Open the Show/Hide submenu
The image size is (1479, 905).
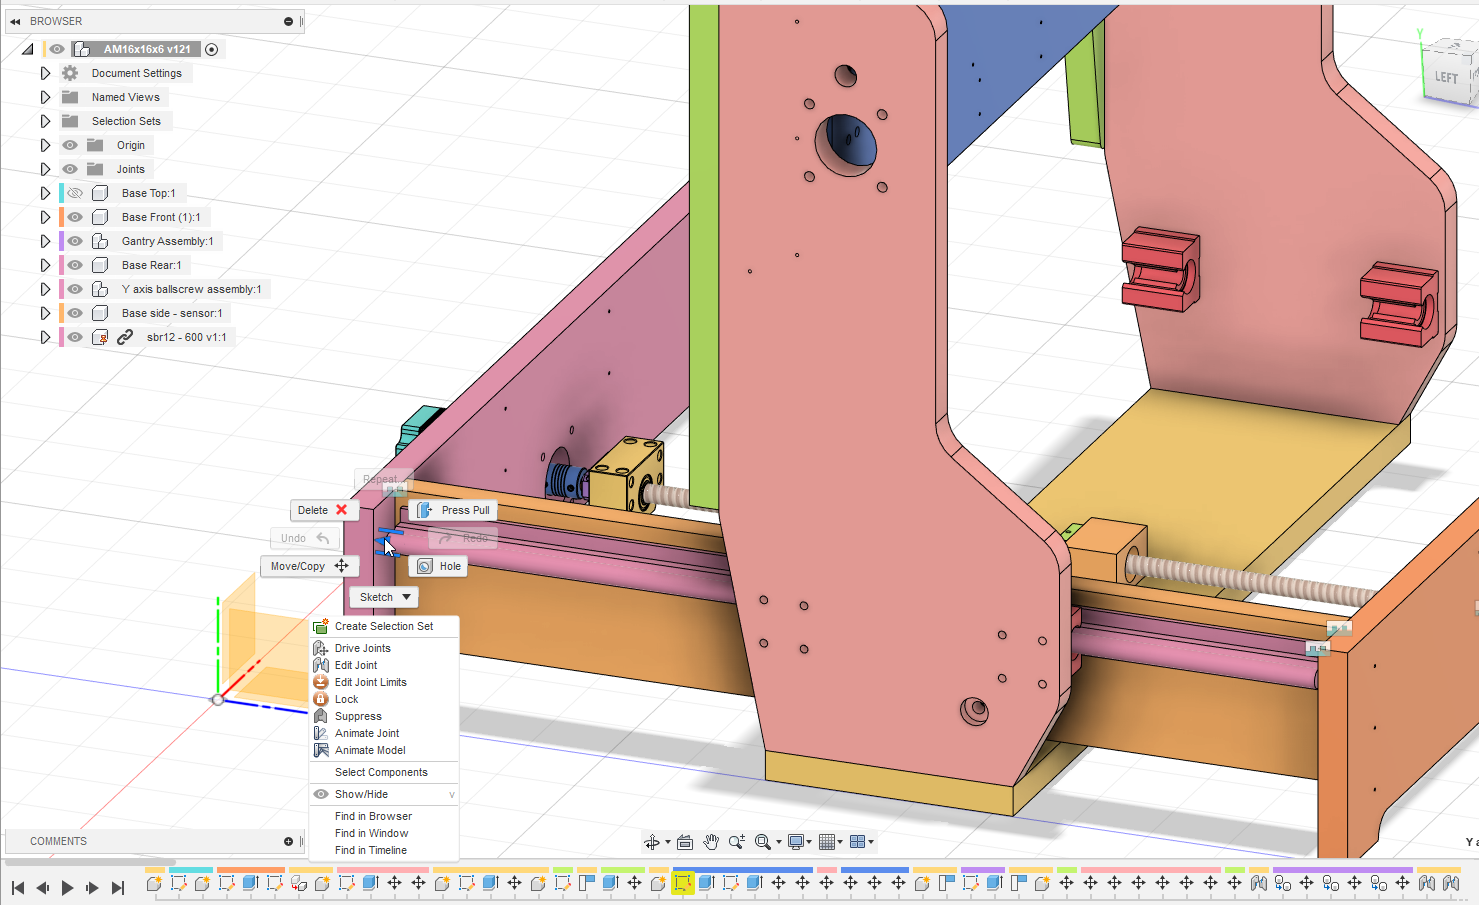(384, 794)
